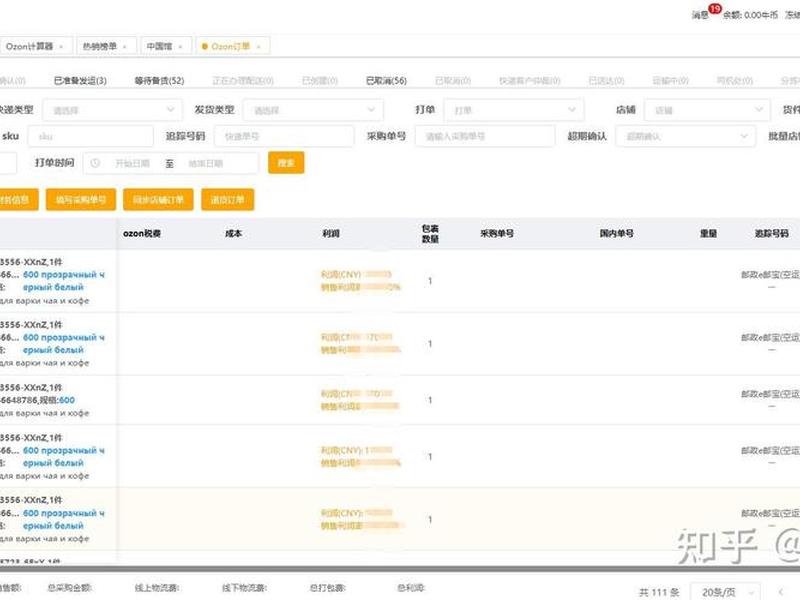The height and width of the screenshot is (600, 800).
Task: Click the 总采购金额 summary label
Action: pyautogui.click(x=69, y=588)
